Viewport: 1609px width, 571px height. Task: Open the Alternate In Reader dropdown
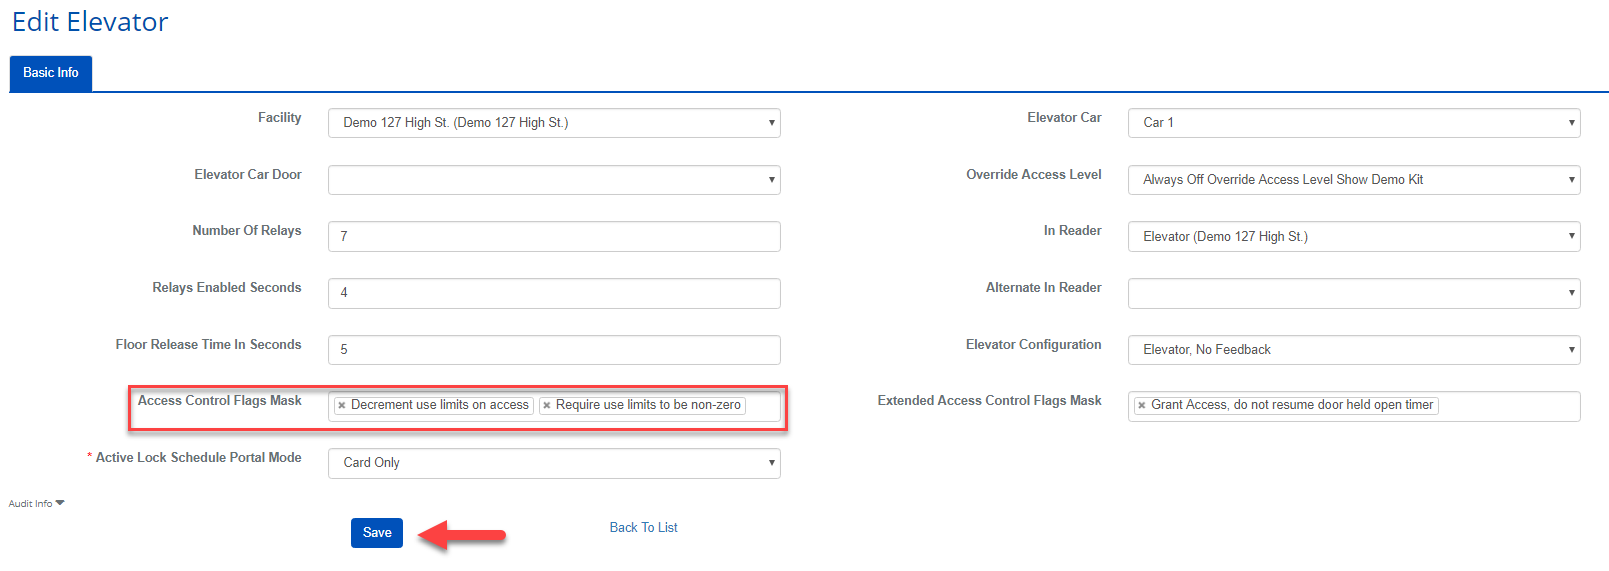pyautogui.click(x=1354, y=293)
